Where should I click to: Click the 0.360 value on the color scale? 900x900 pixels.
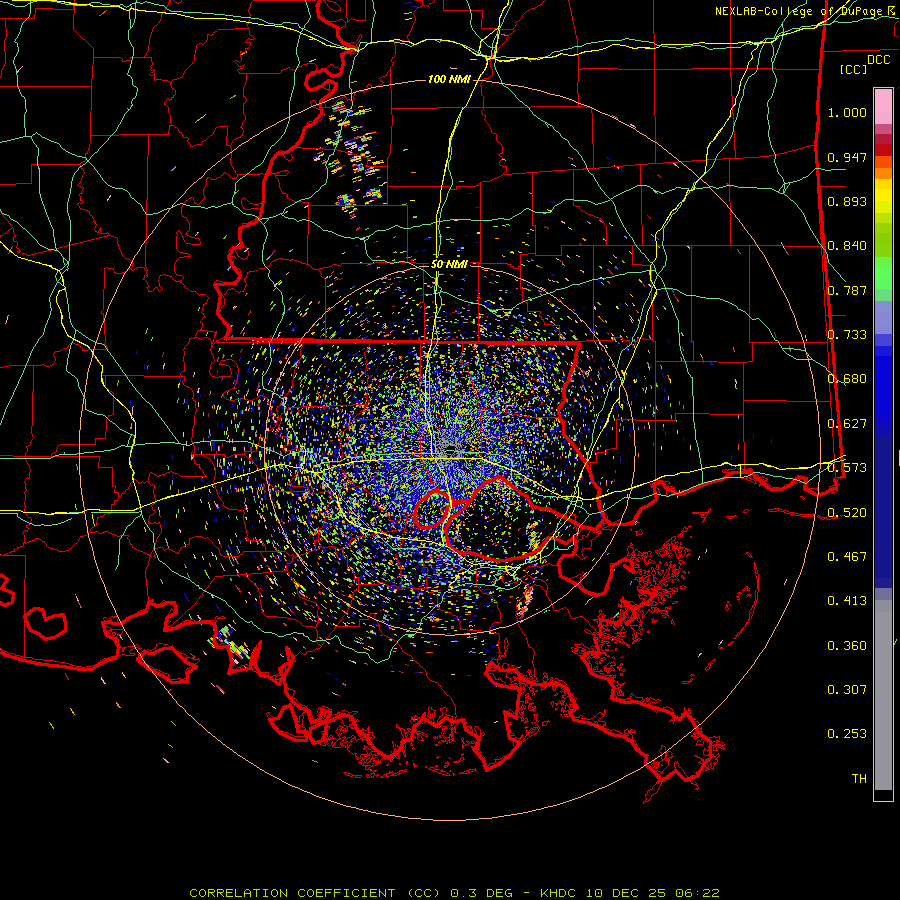click(847, 646)
